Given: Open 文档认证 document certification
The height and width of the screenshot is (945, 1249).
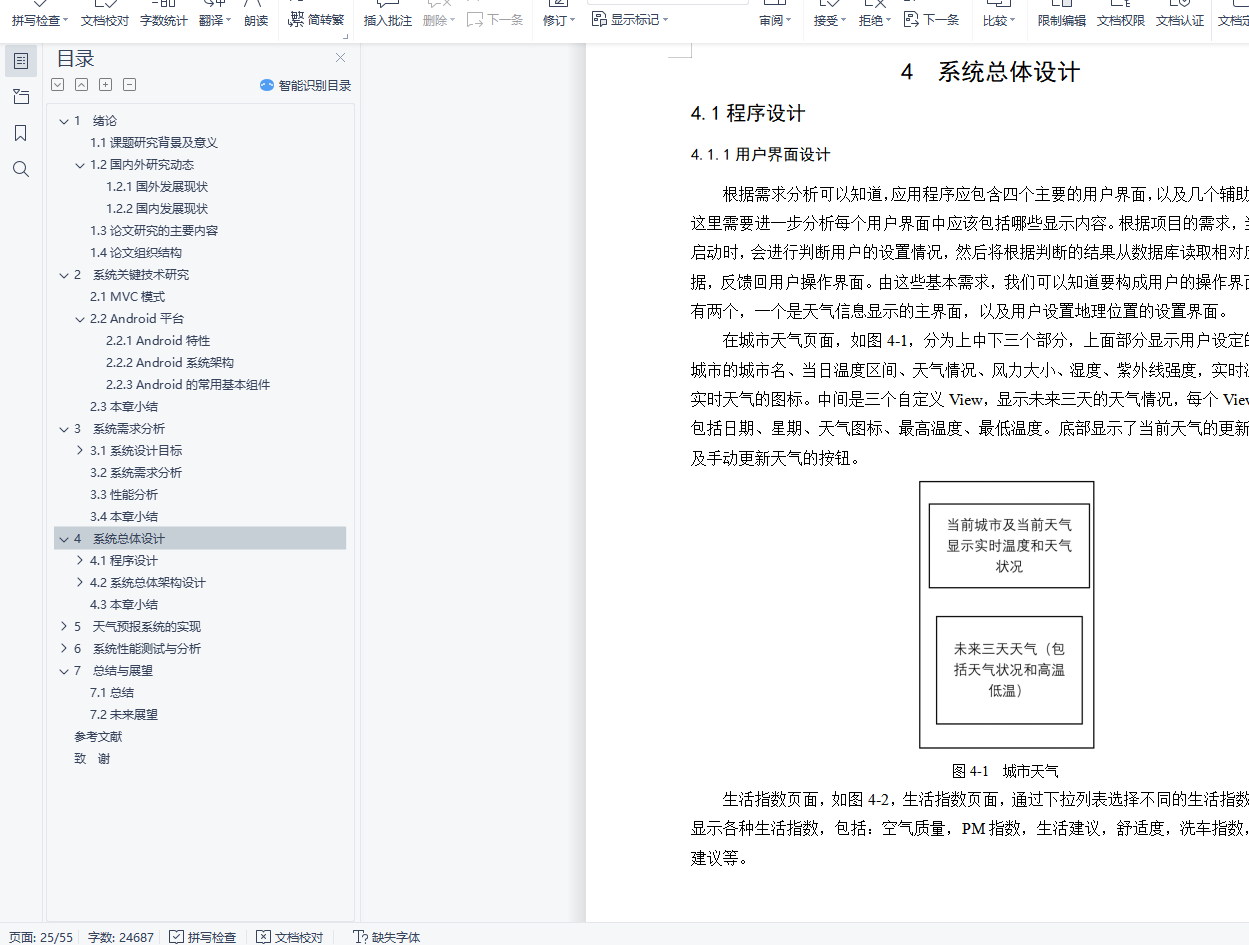Looking at the screenshot, I should click(x=1180, y=20).
